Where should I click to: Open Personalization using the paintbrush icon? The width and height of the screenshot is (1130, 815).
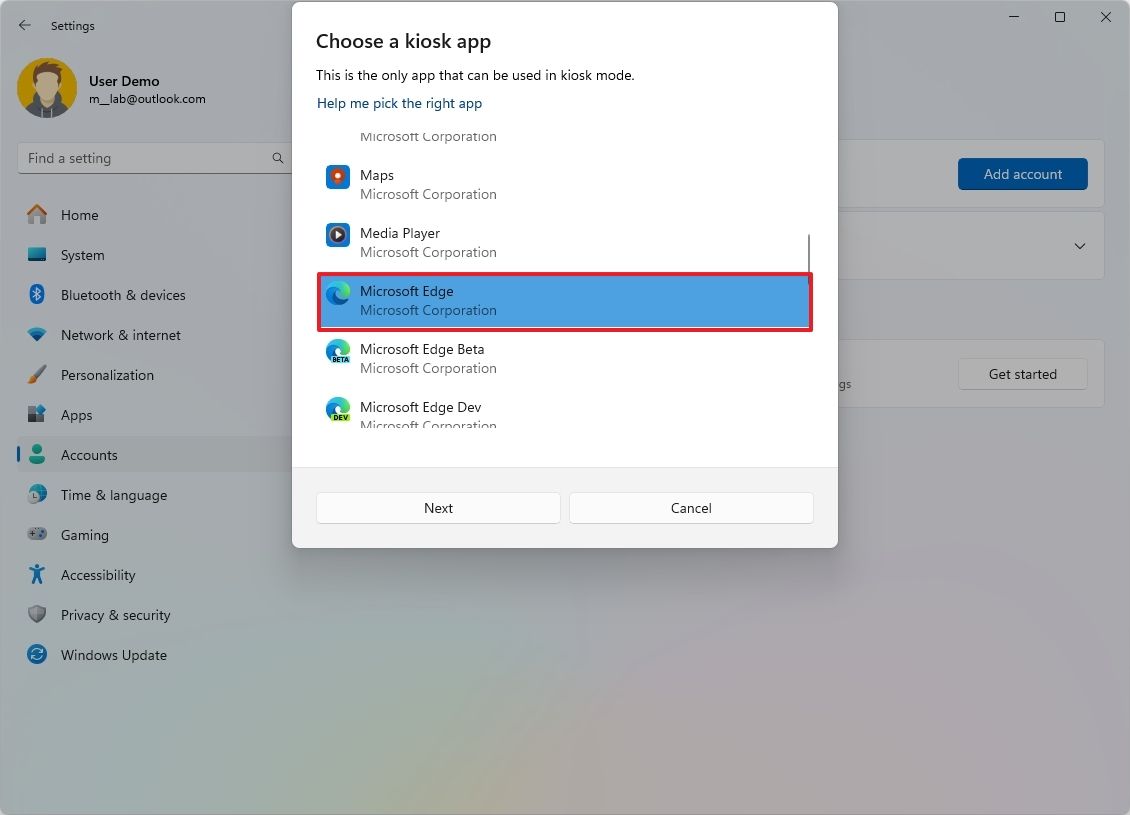(36, 375)
